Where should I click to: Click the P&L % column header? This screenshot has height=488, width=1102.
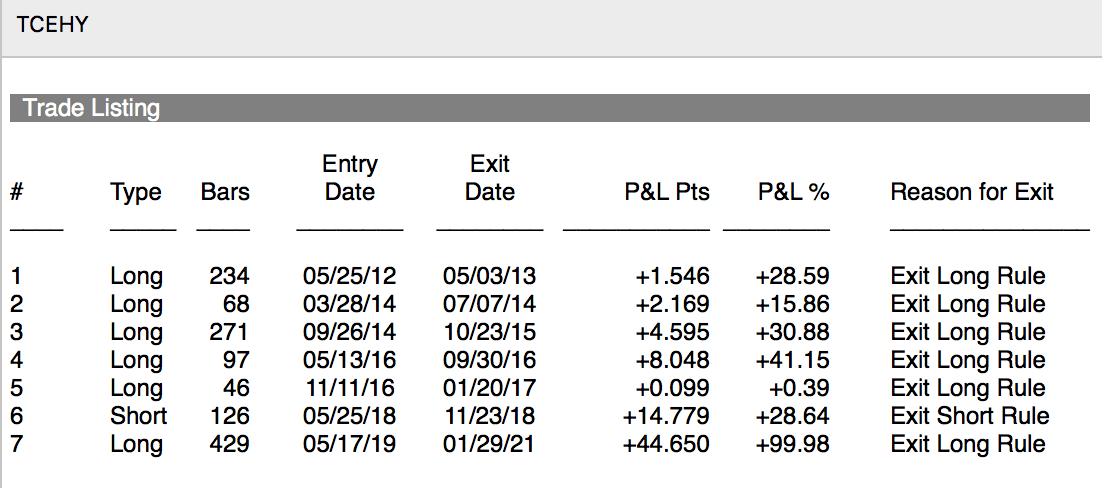(793, 192)
